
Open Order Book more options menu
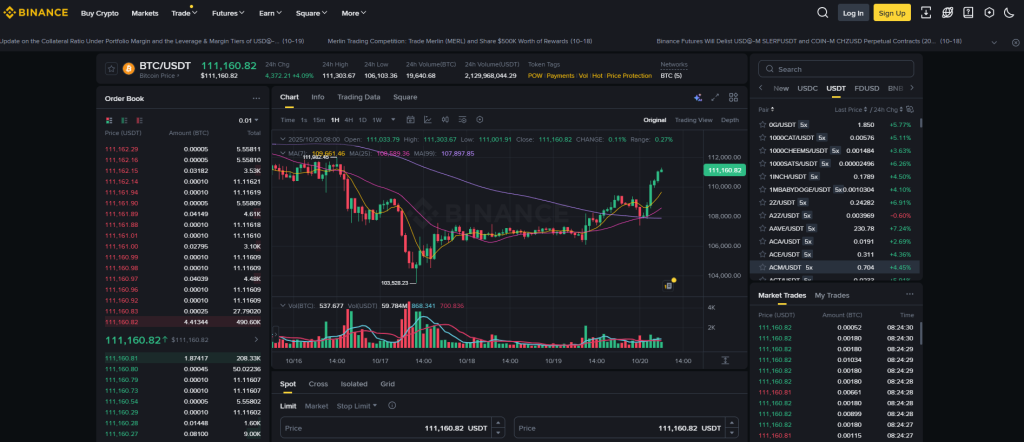click(x=256, y=99)
